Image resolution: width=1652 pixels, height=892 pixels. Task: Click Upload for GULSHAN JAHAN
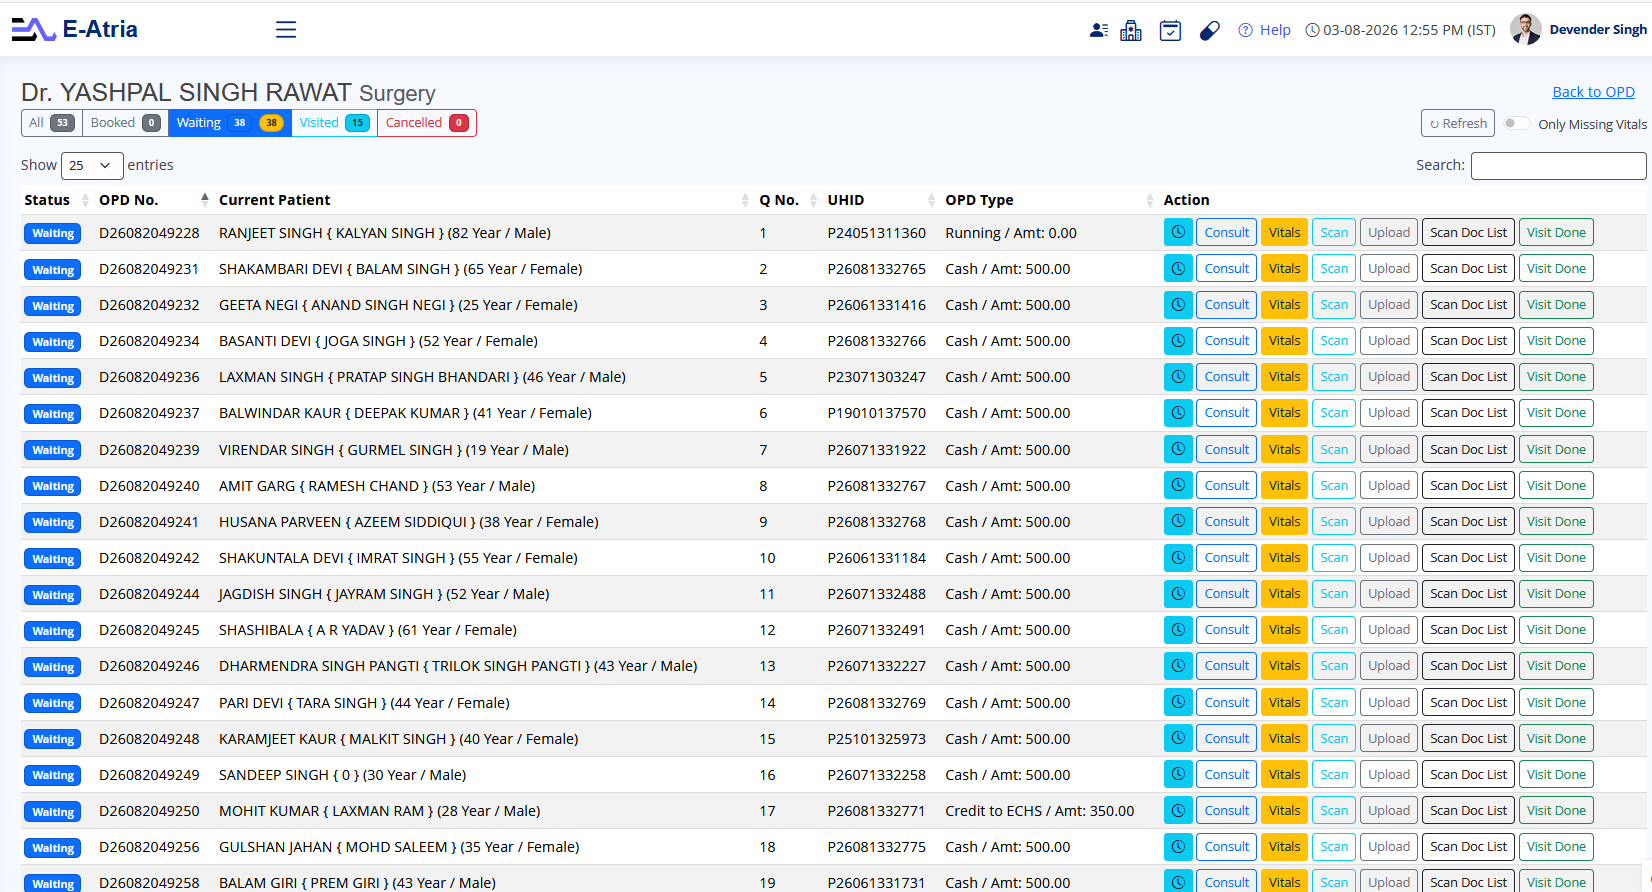coord(1389,847)
